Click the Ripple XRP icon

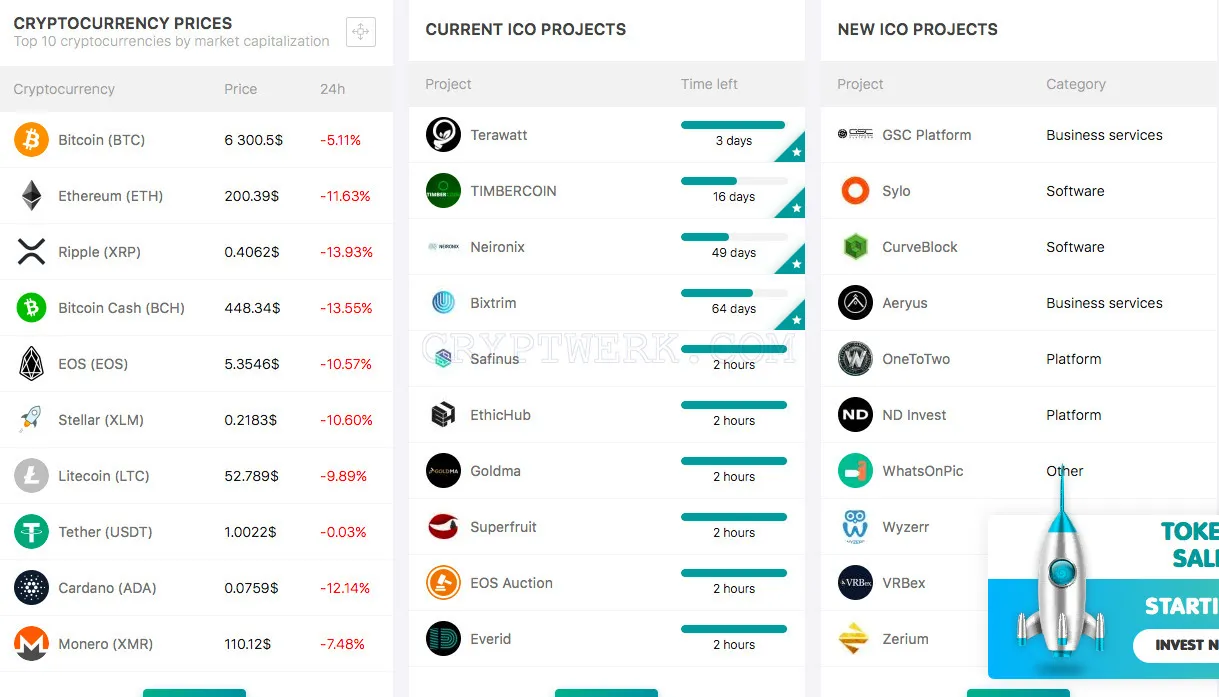[32, 252]
